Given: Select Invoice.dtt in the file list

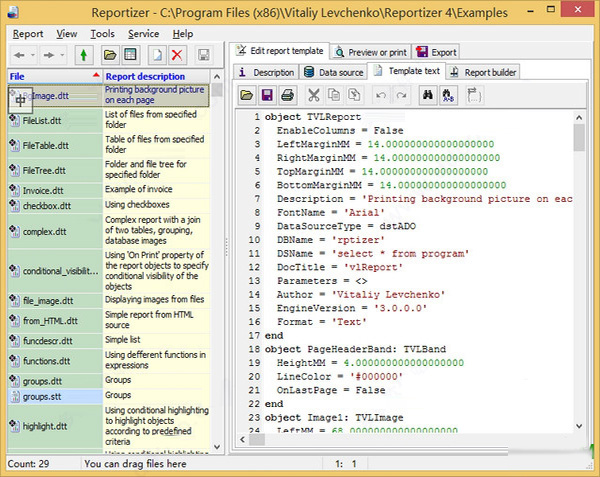Looking at the screenshot, I should tap(43, 189).
